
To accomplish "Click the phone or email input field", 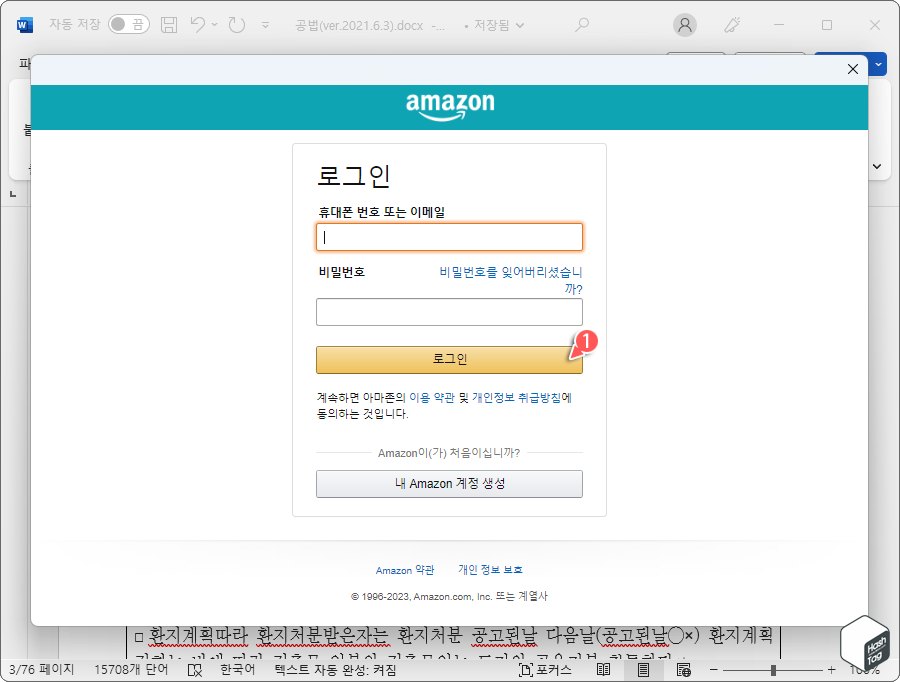I will (x=449, y=236).
